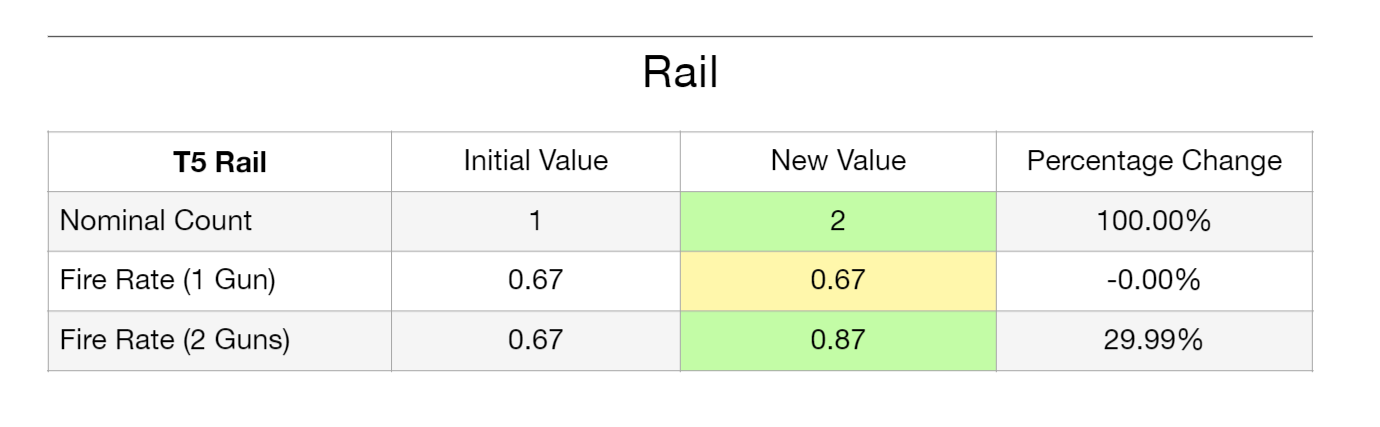Click the "Rail" title text
The image size is (1380, 427).
(680, 73)
